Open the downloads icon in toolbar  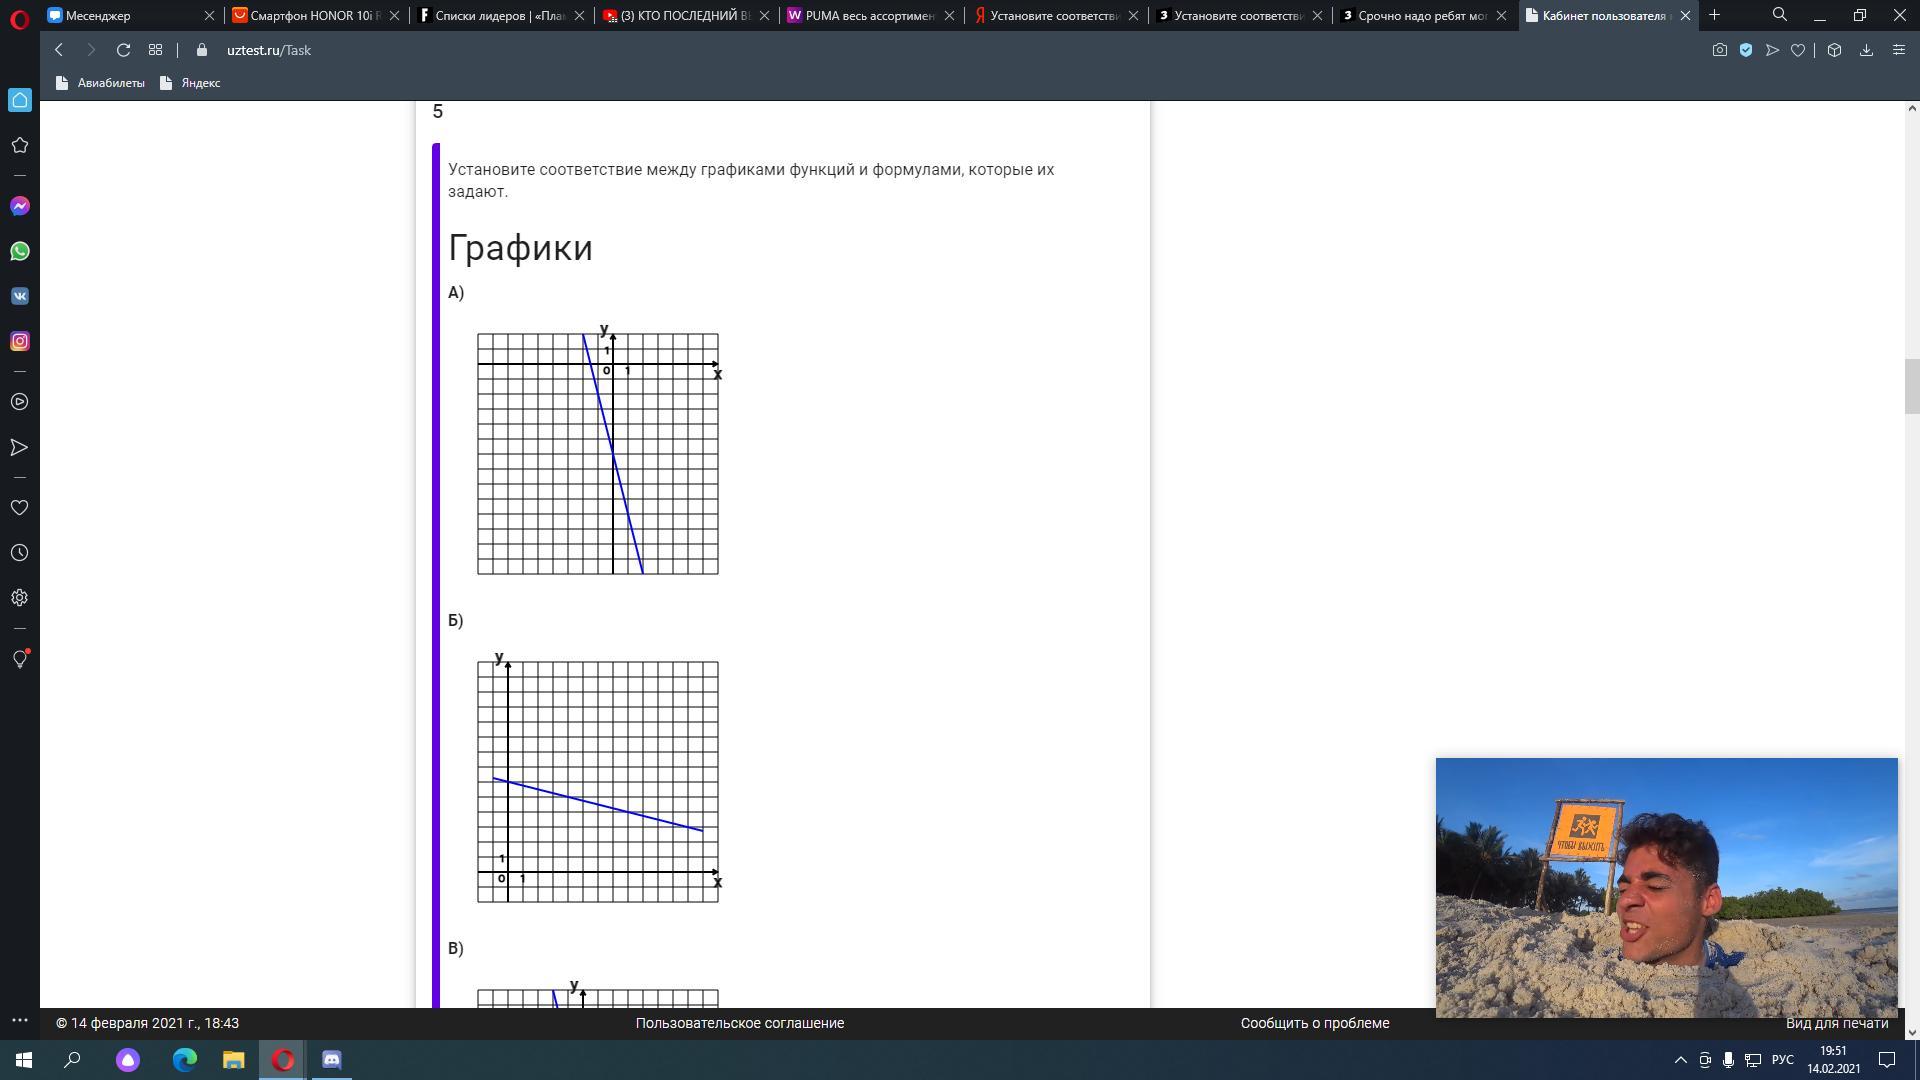coord(1866,50)
